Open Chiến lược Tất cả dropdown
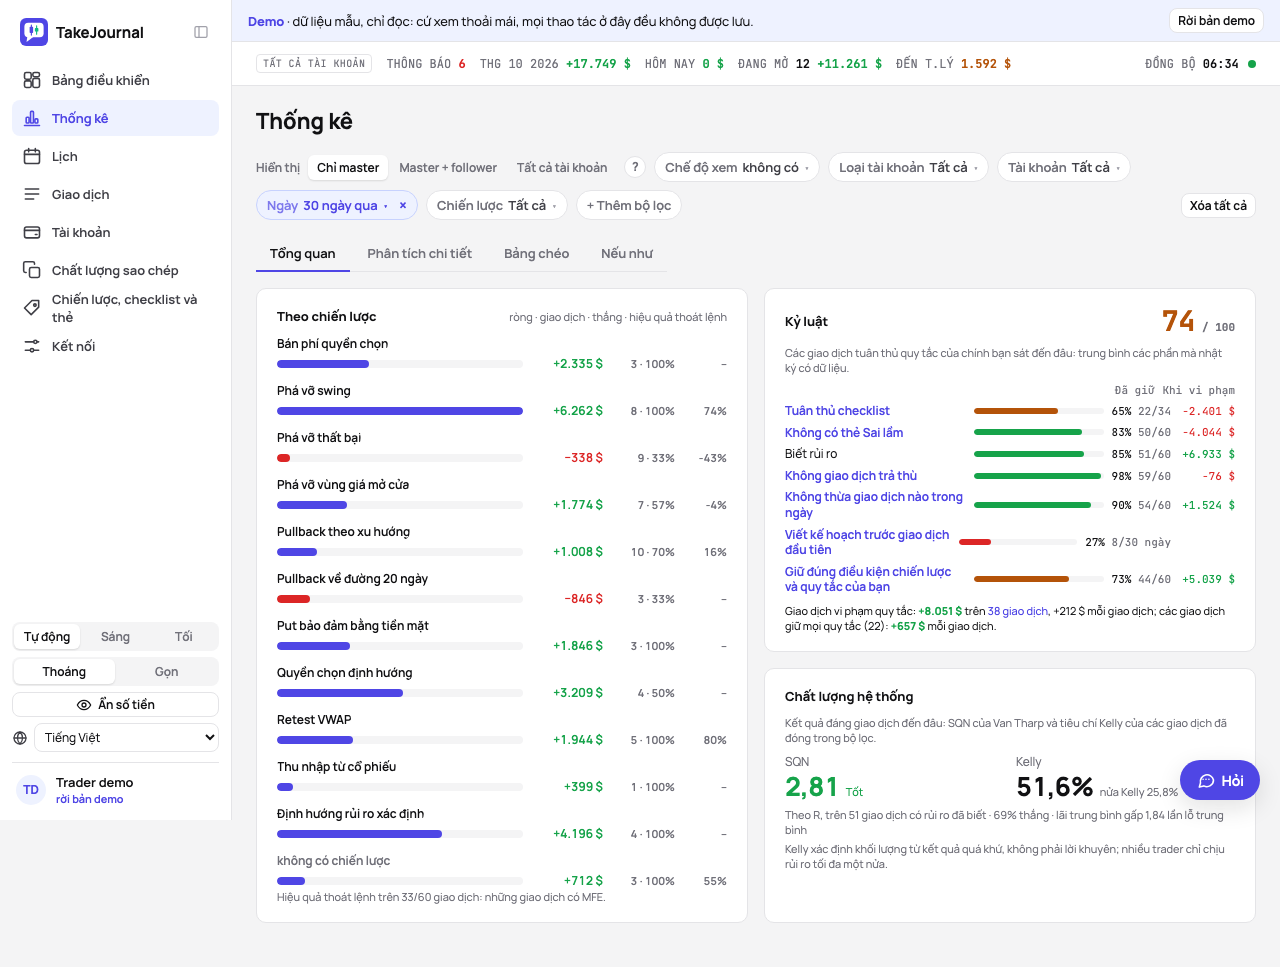 pyautogui.click(x=497, y=205)
